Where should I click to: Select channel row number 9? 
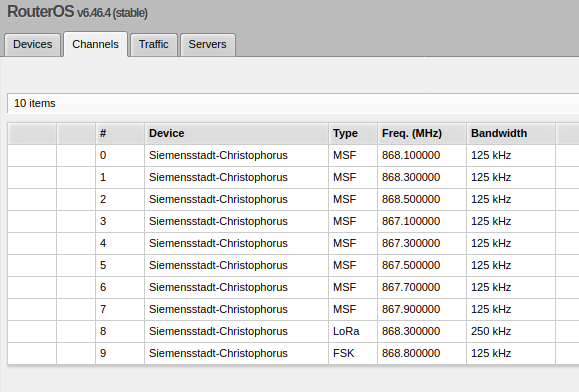pos(293,353)
